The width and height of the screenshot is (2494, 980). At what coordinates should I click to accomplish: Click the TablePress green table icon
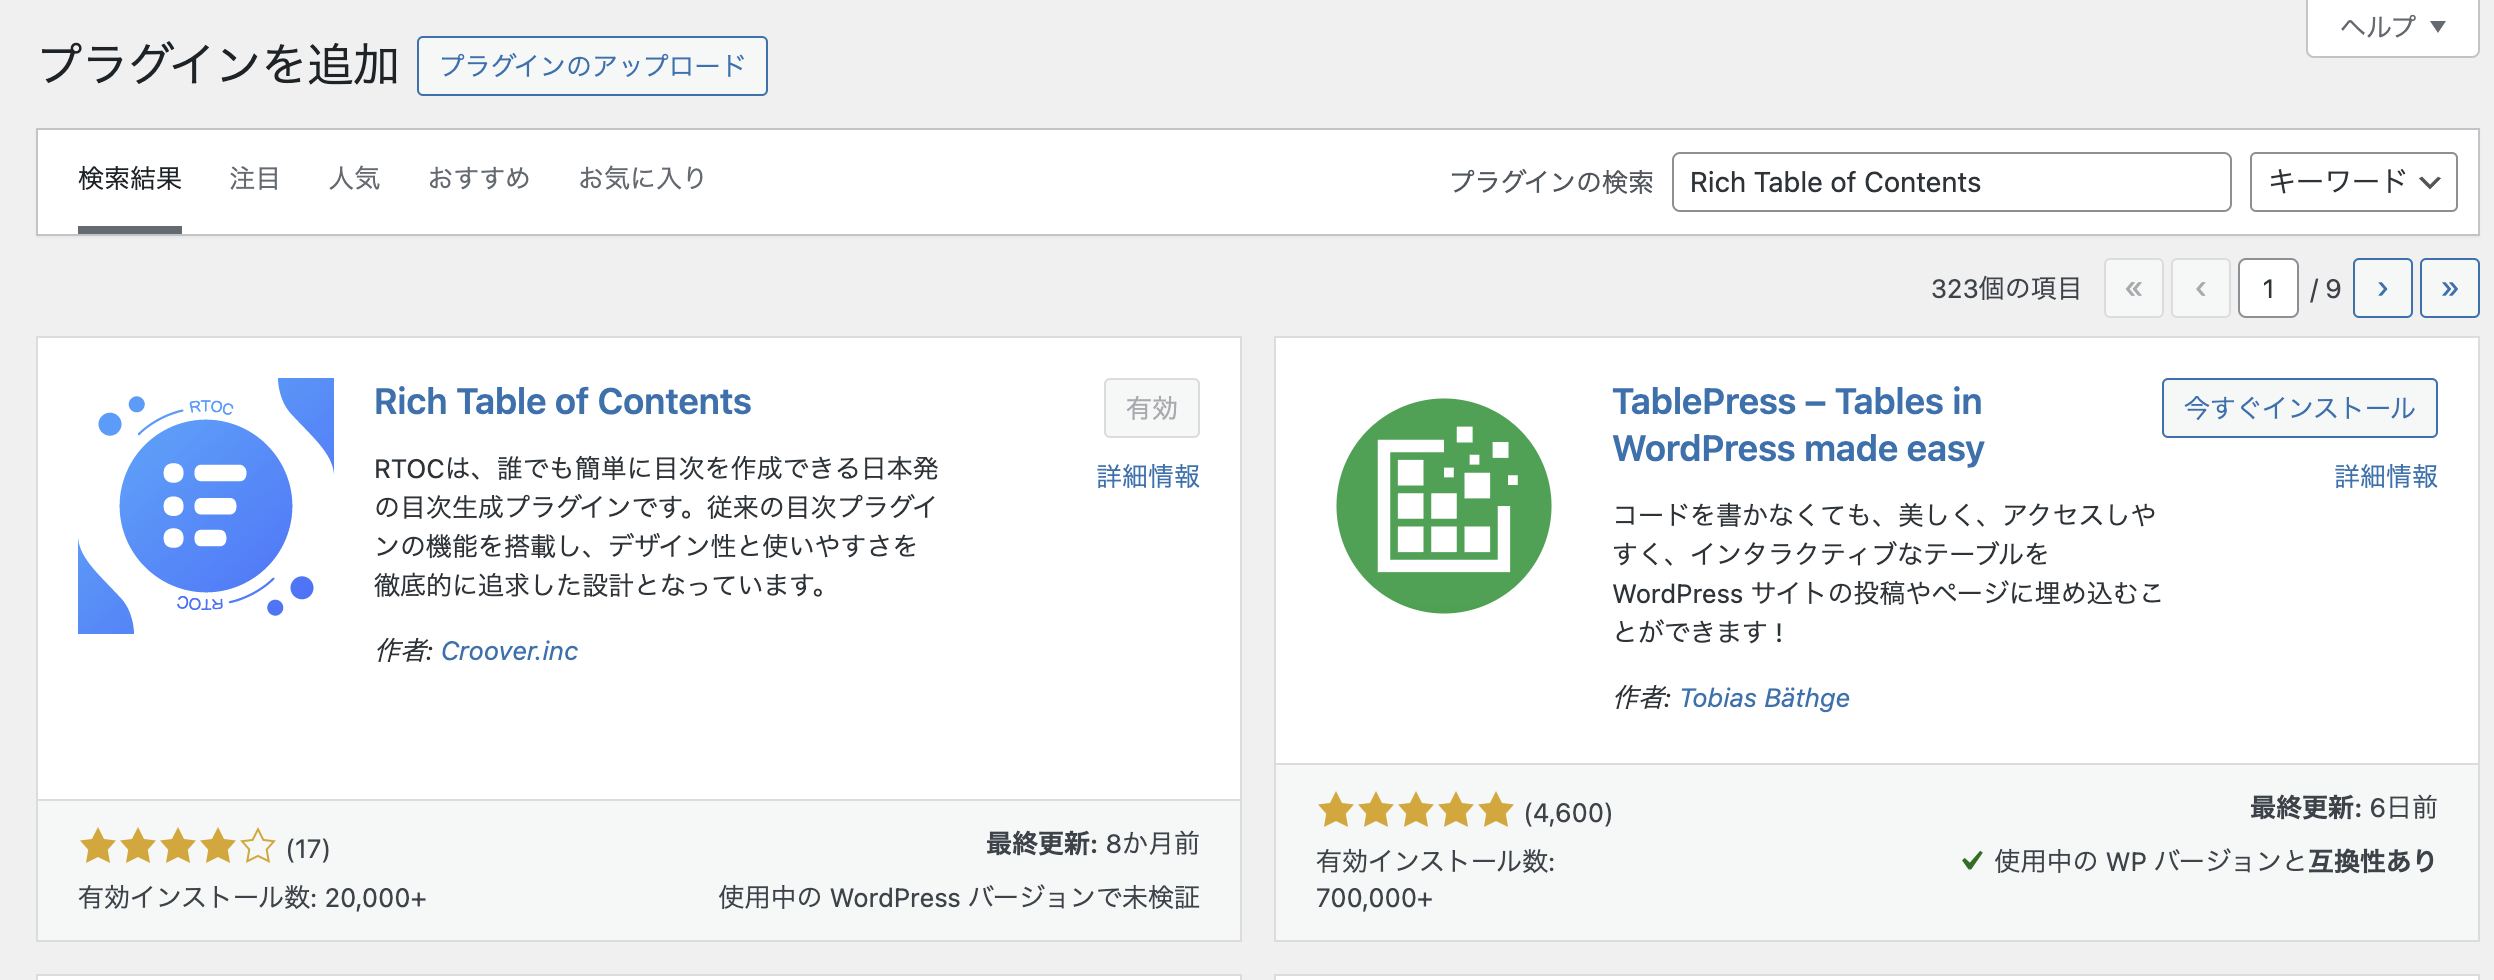pos(1444,506)
